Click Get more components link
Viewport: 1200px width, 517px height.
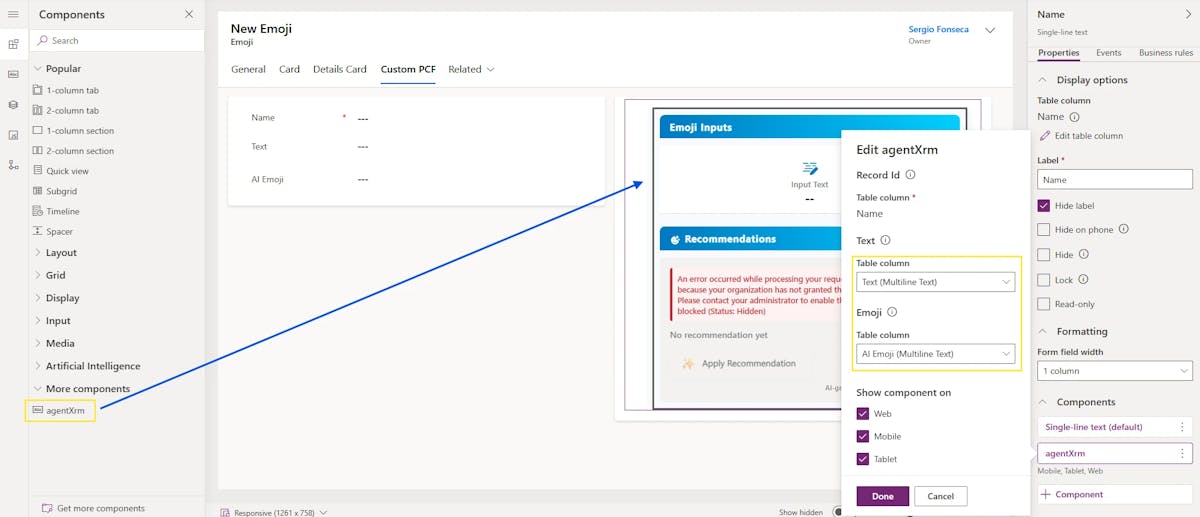coord(100,508)
